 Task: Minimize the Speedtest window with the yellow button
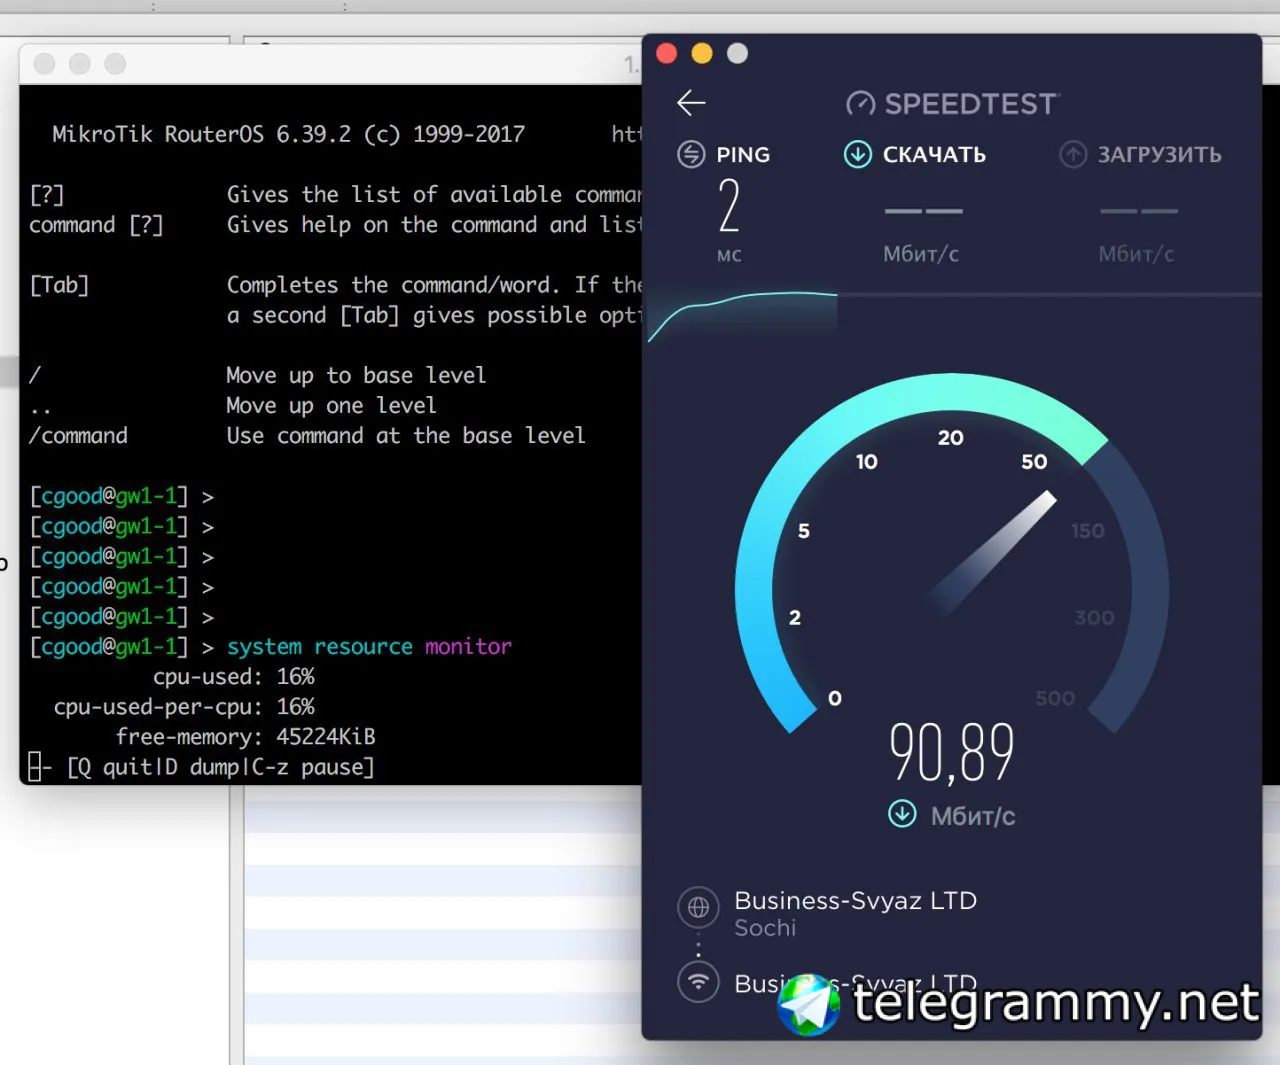coord(702,53)
